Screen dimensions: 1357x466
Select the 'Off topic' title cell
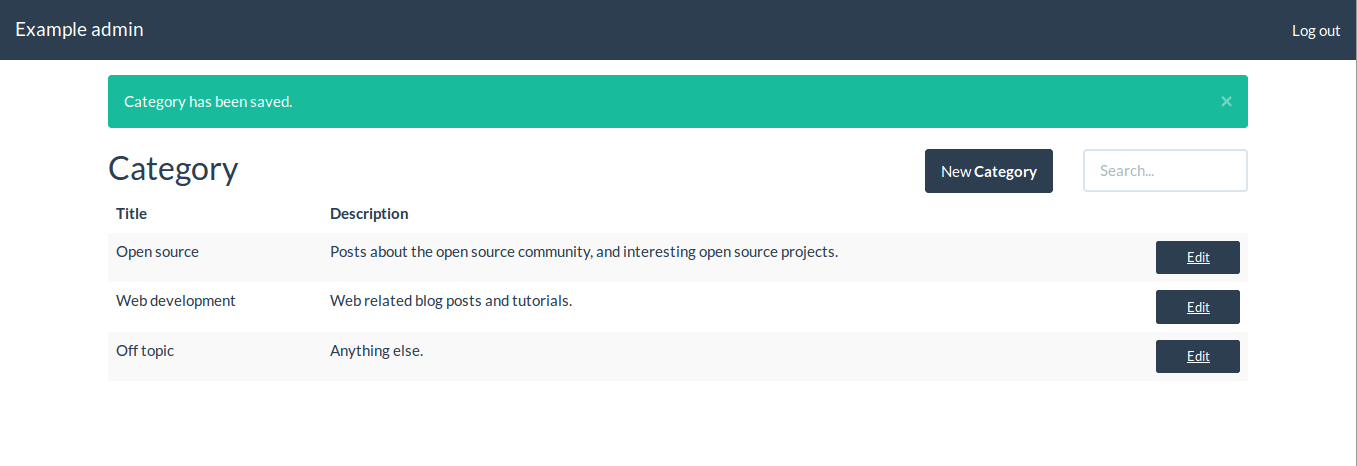pos(145,351)
